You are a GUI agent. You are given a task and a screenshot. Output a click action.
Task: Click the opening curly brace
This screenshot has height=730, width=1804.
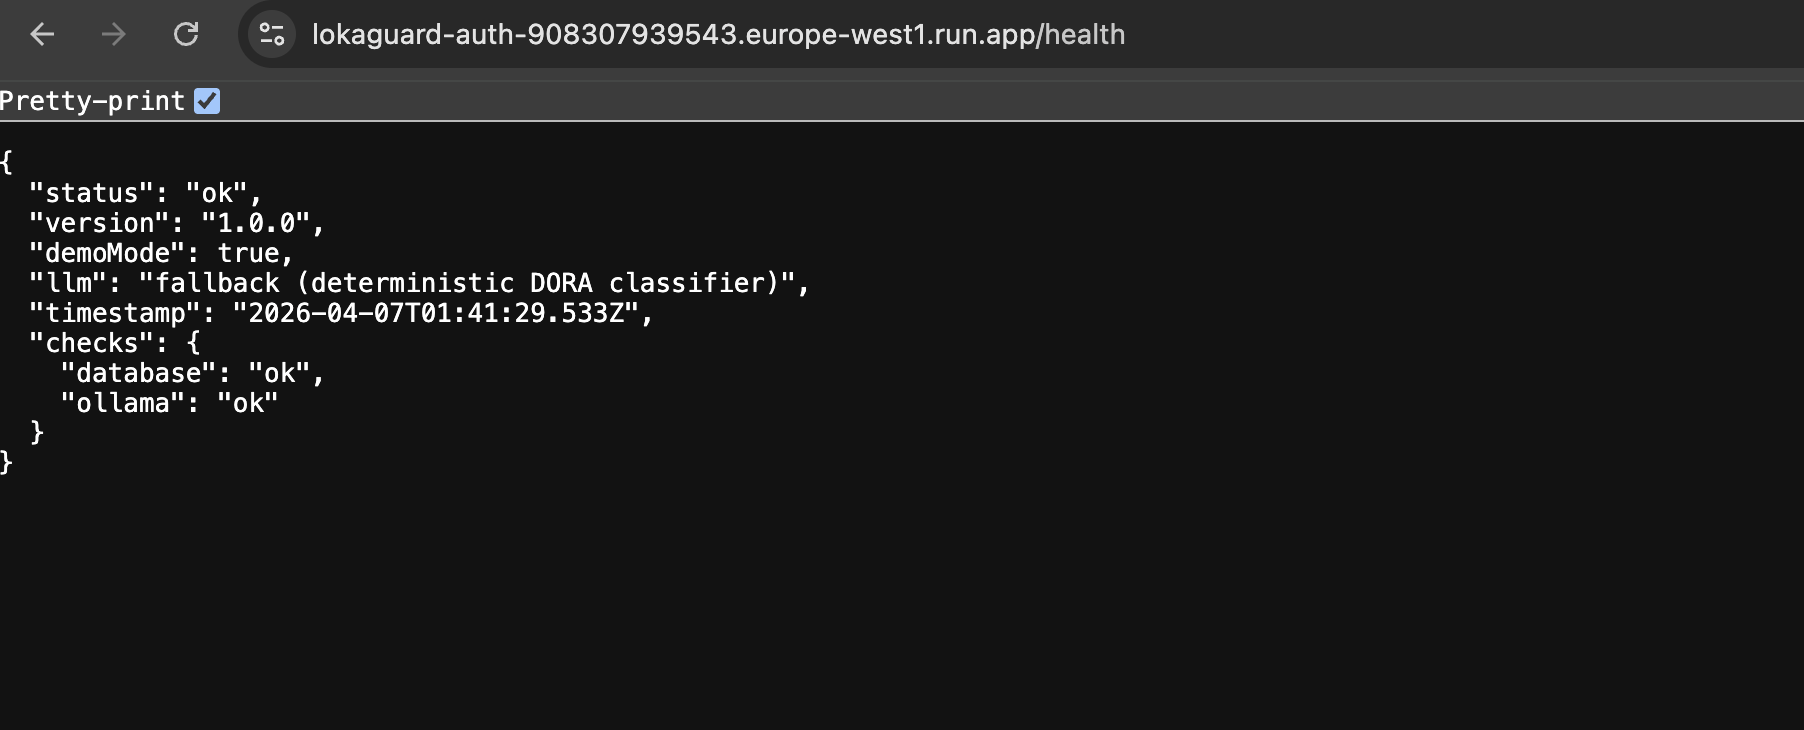pos(7,162)
